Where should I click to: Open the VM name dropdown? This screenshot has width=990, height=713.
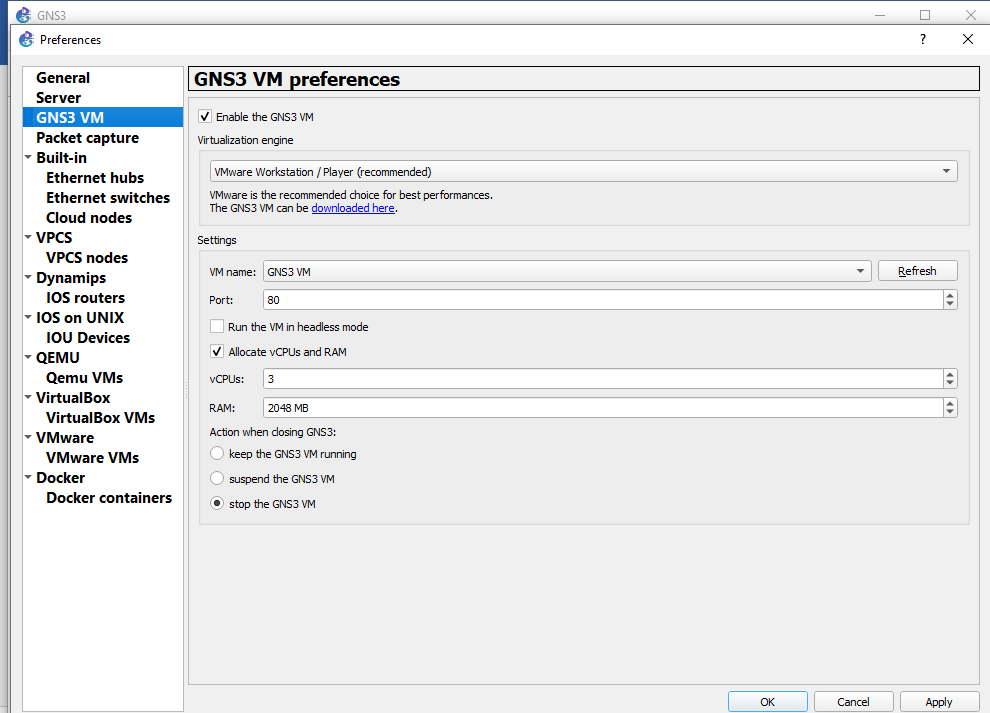(x=567, y=271)
